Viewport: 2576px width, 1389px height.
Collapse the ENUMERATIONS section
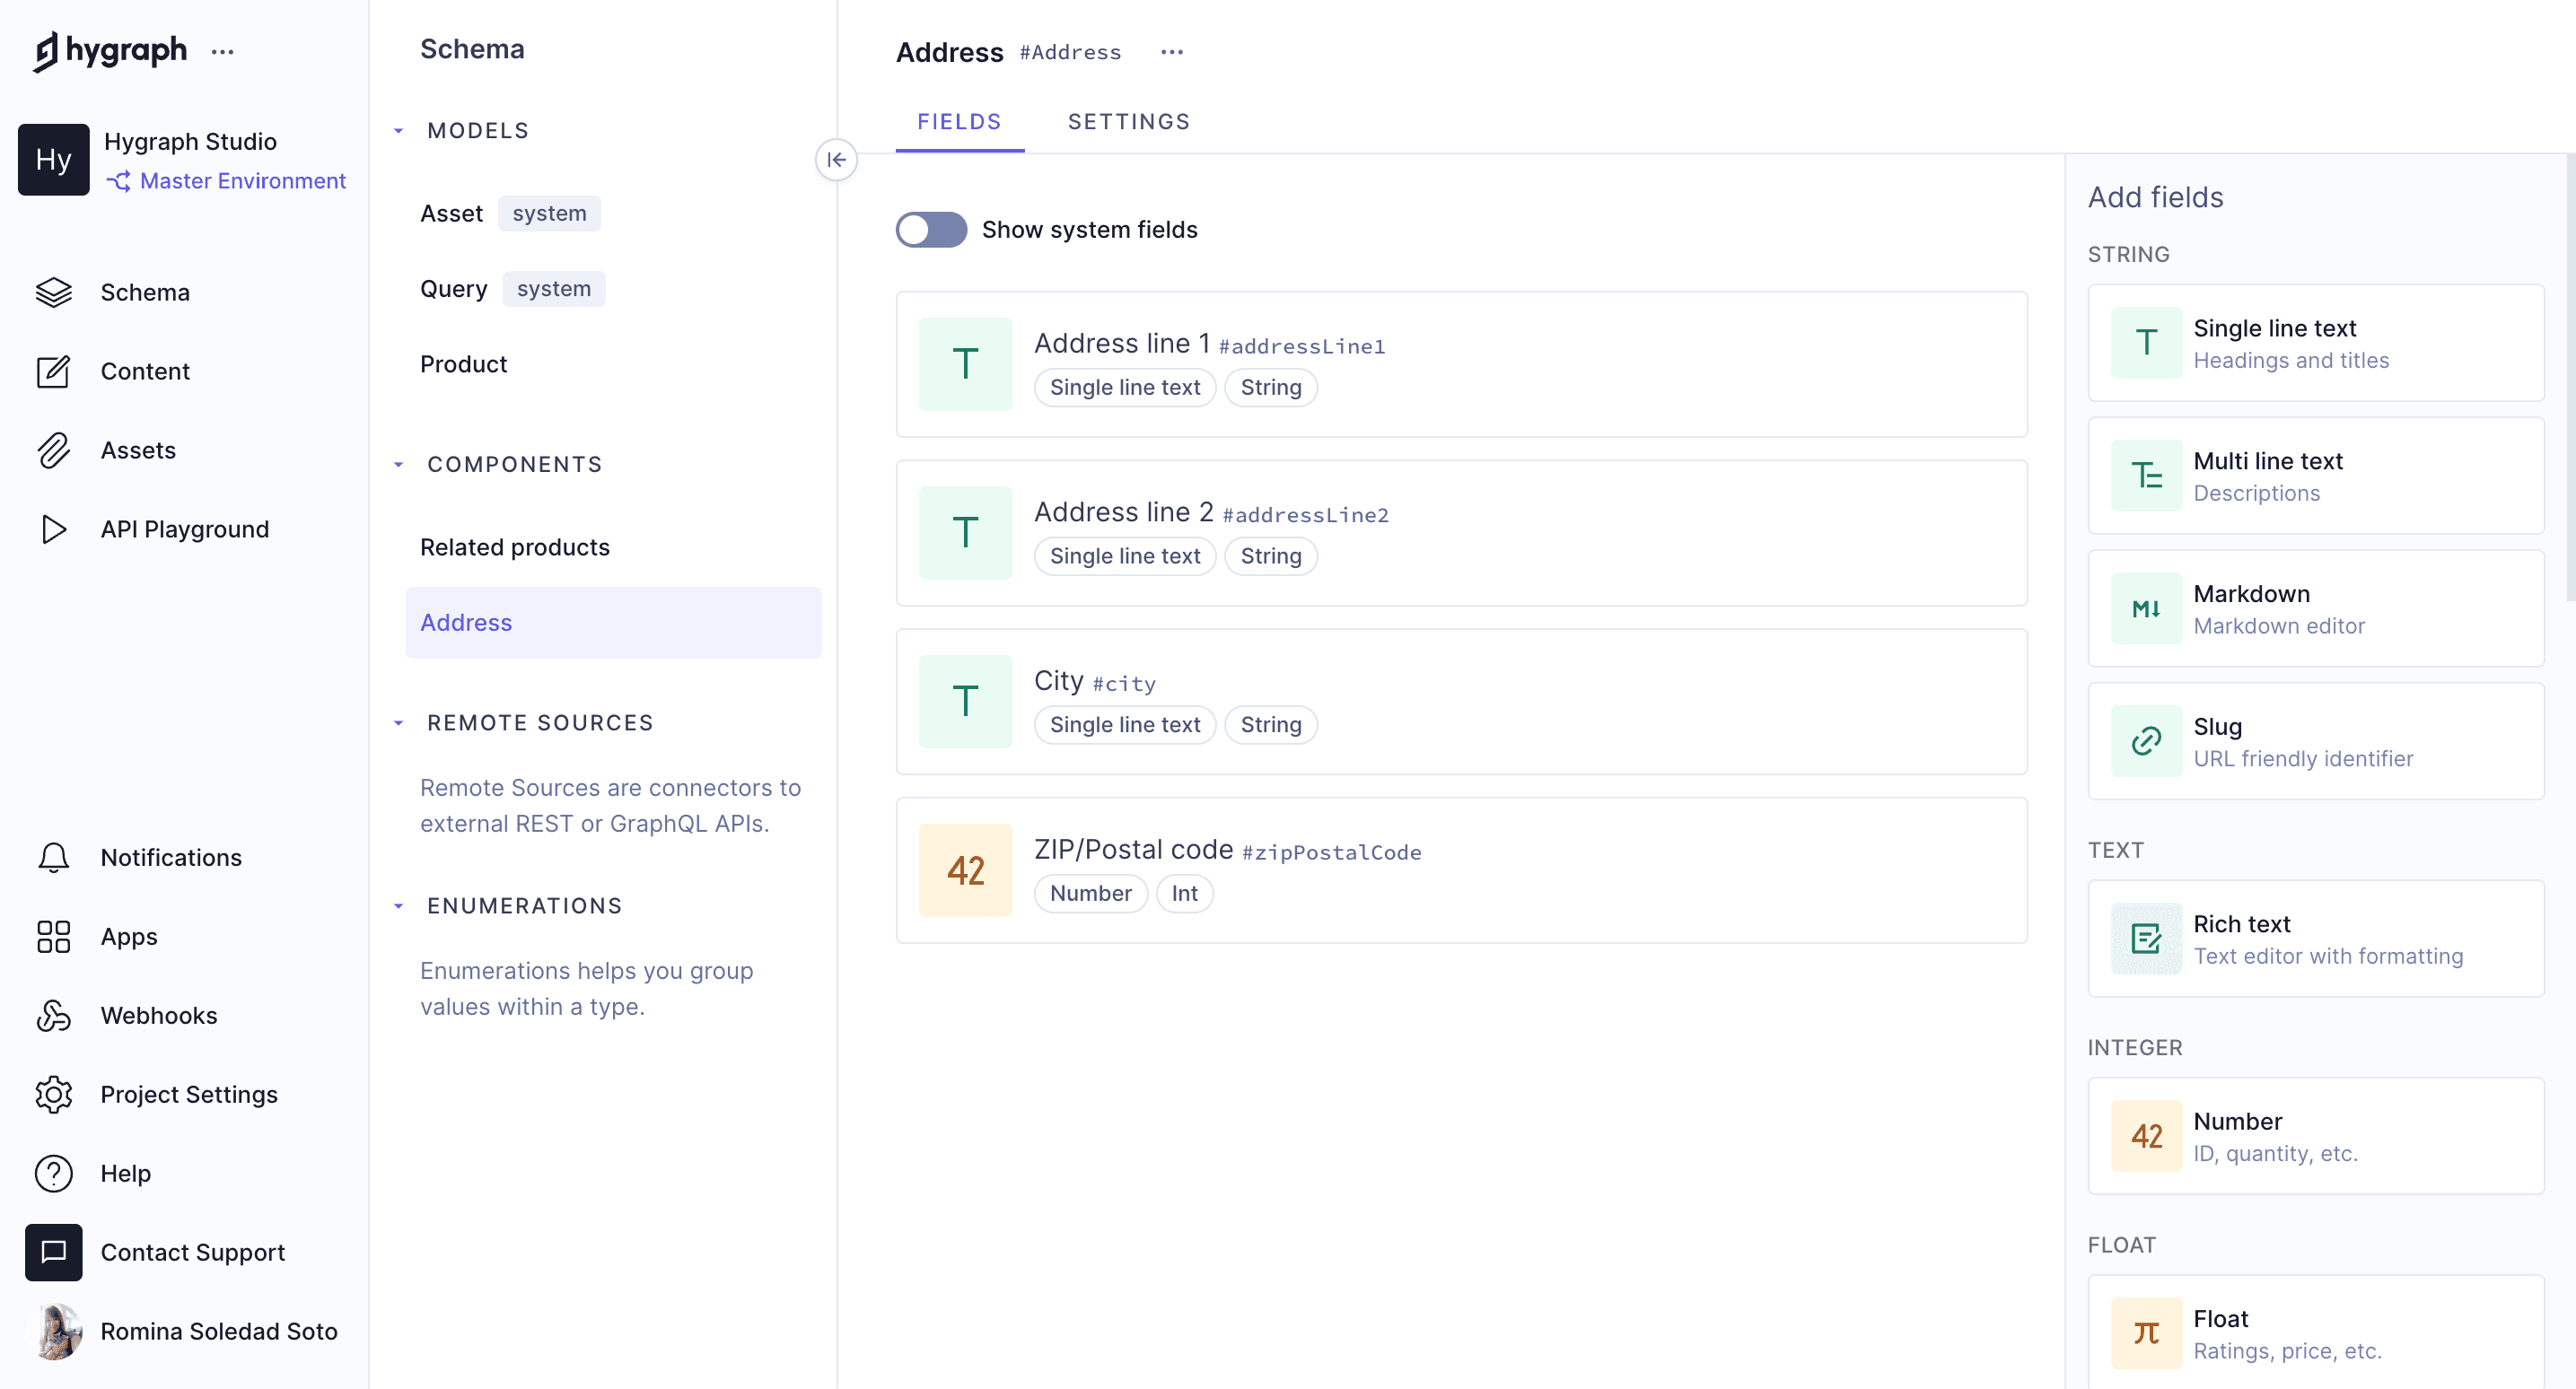[x=398, y=905]
